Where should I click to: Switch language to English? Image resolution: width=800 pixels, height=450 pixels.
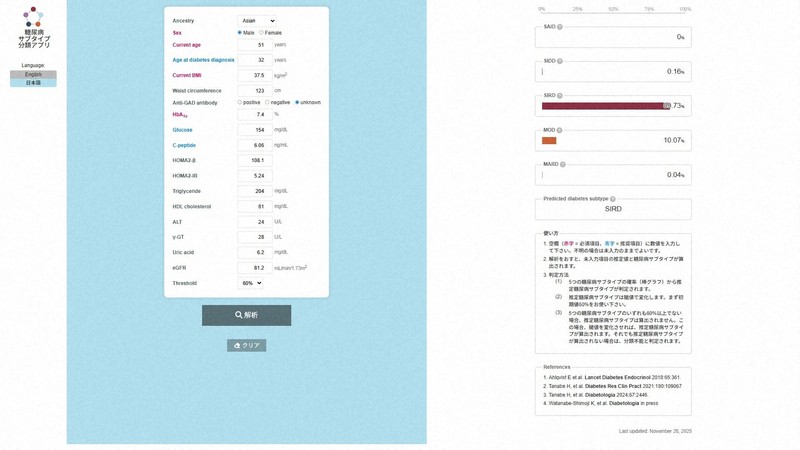point(33,74)
